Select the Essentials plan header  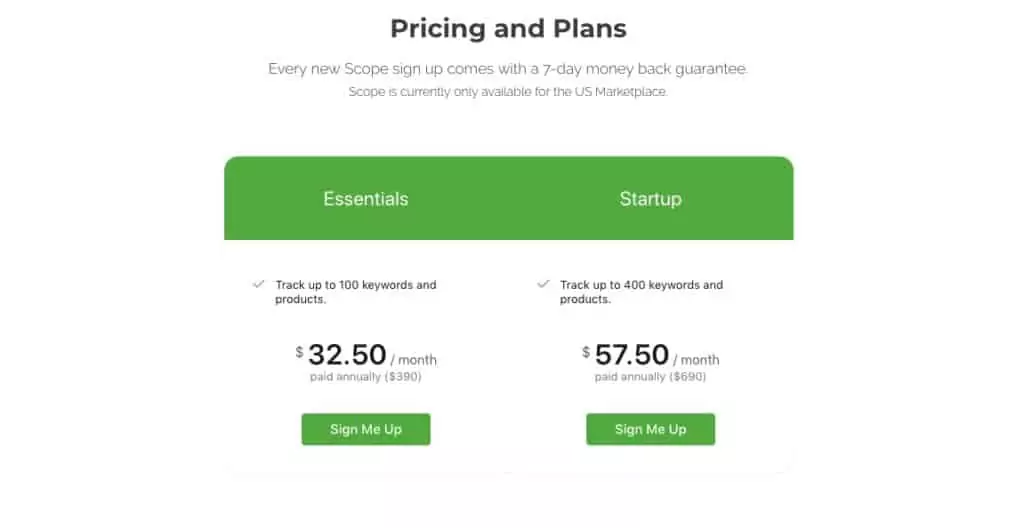(x=366, y=199)
